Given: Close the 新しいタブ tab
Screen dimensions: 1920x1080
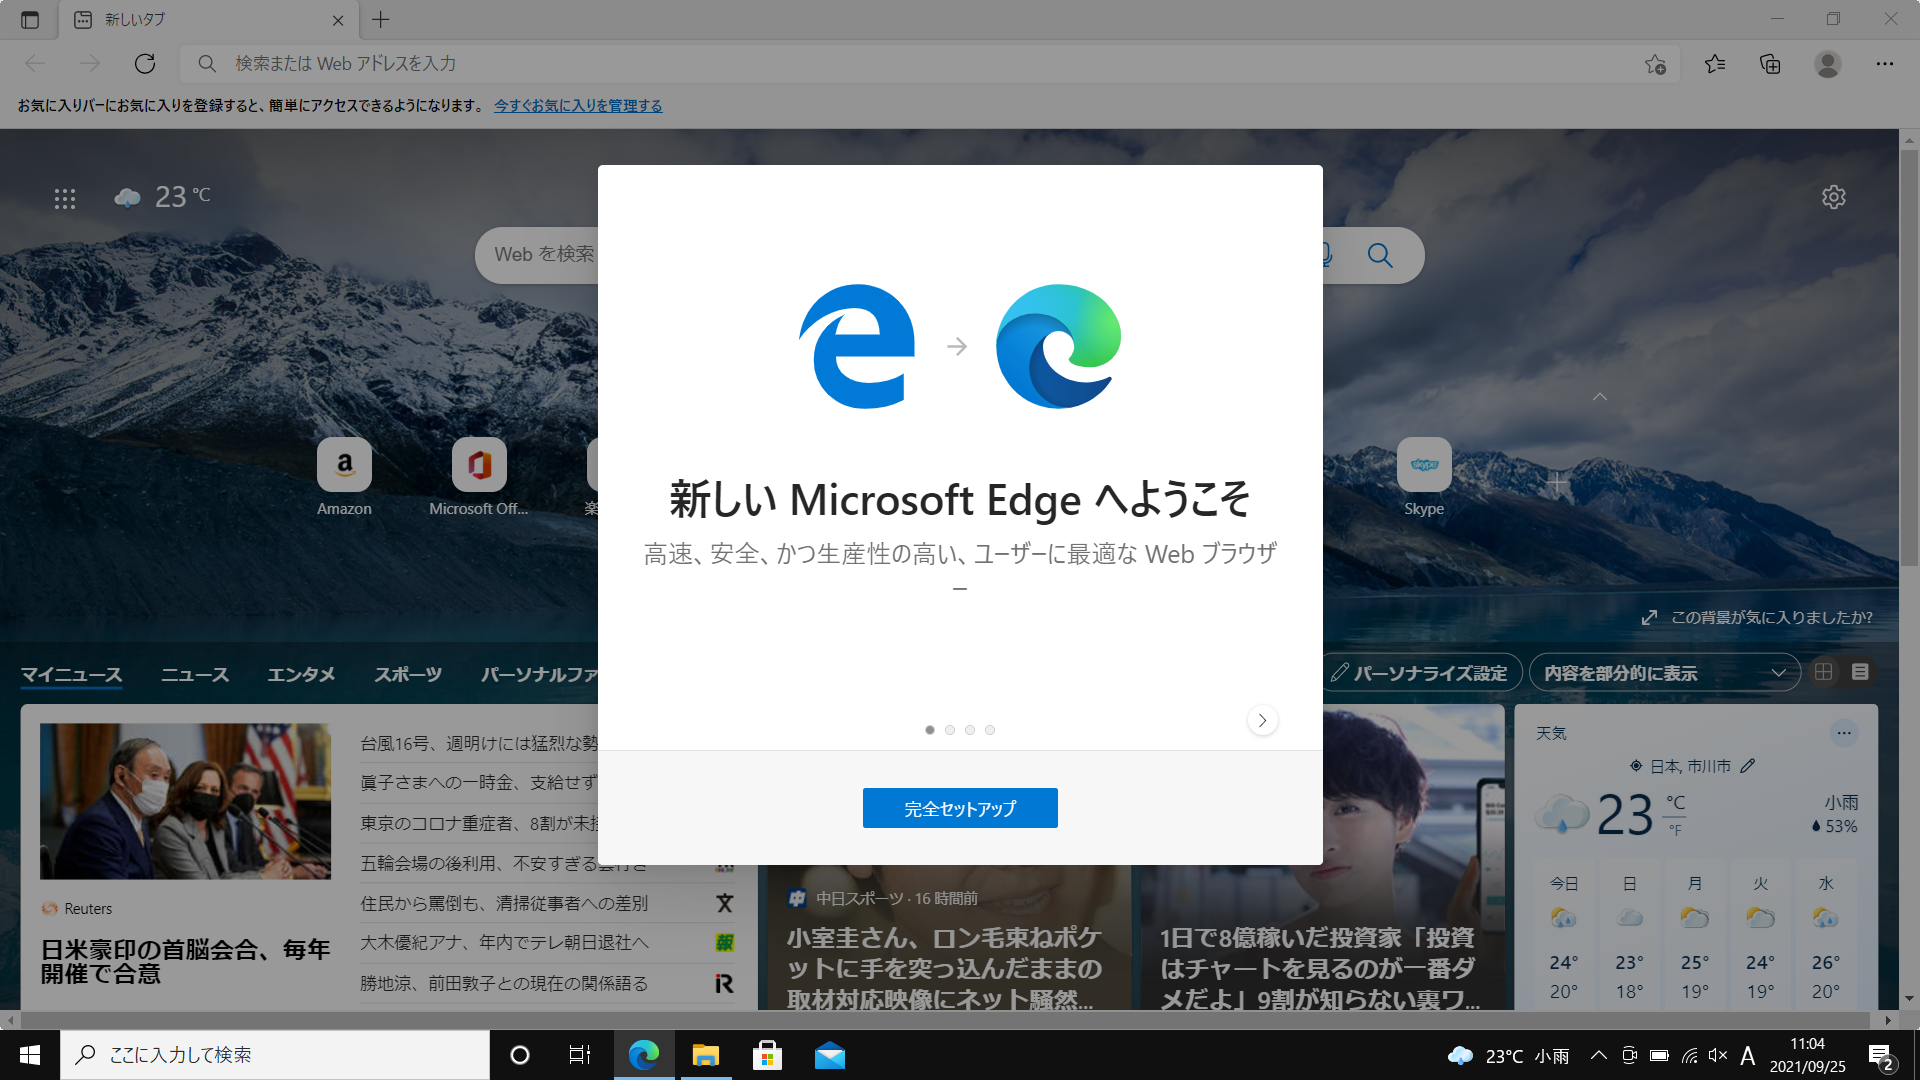Looking at the screenshot, I should click(x=338, y=20).
